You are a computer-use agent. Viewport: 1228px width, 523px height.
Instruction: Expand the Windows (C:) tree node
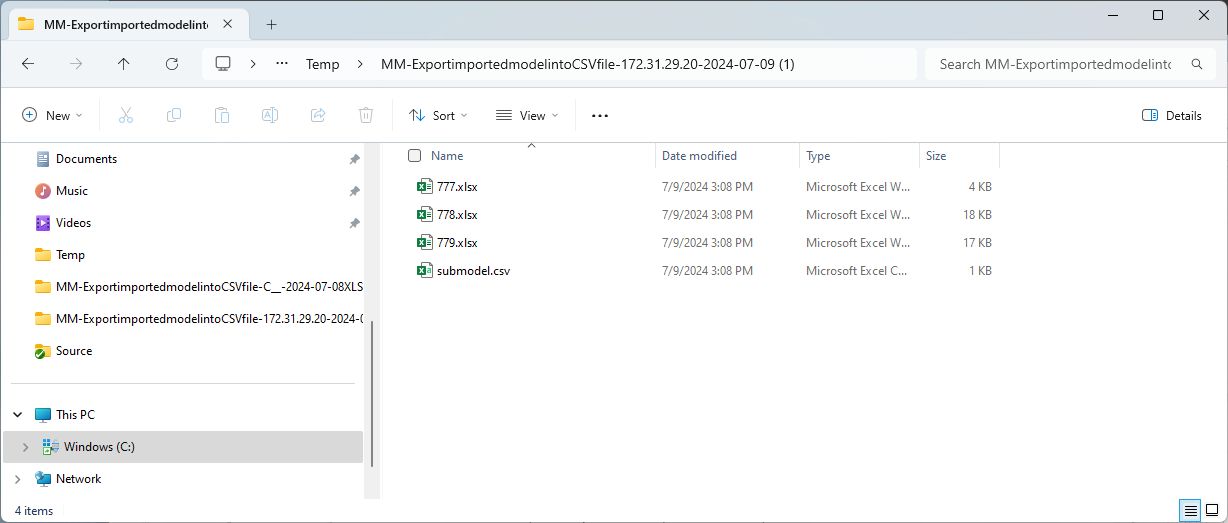click(x=25, y=447)
